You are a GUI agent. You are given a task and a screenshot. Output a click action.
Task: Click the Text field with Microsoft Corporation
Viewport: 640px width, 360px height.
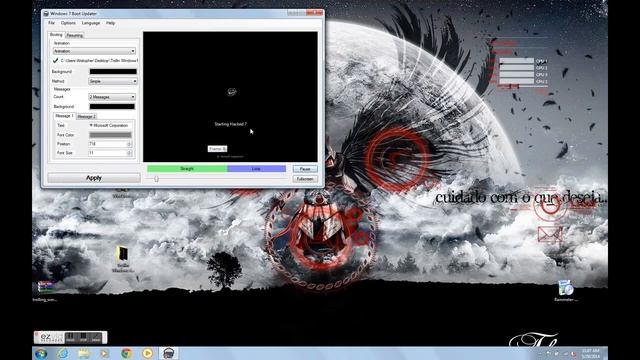[110, 126]
